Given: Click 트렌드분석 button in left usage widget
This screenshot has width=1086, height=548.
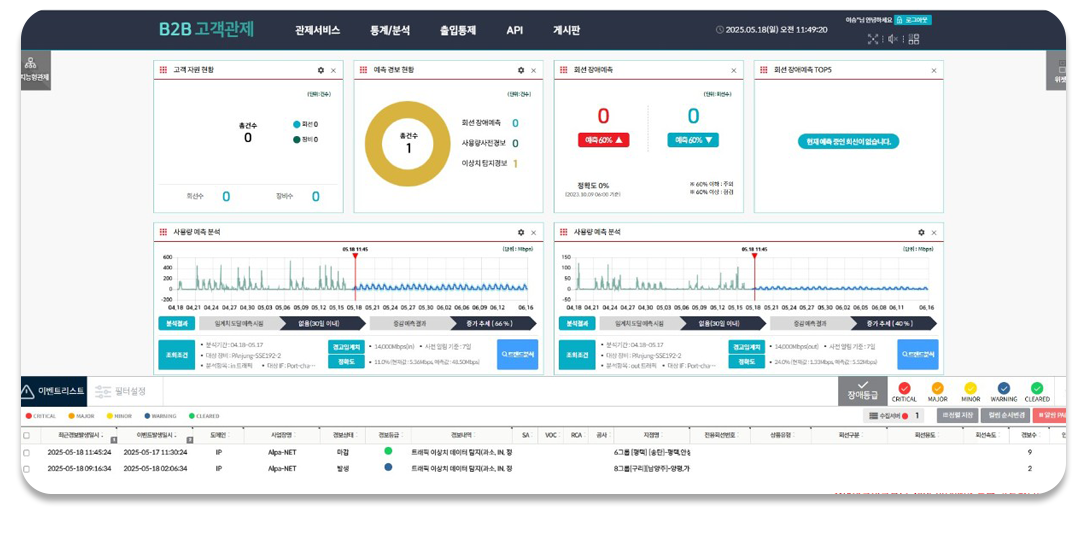Looking at the screenshot, I should tap(517, 354).
